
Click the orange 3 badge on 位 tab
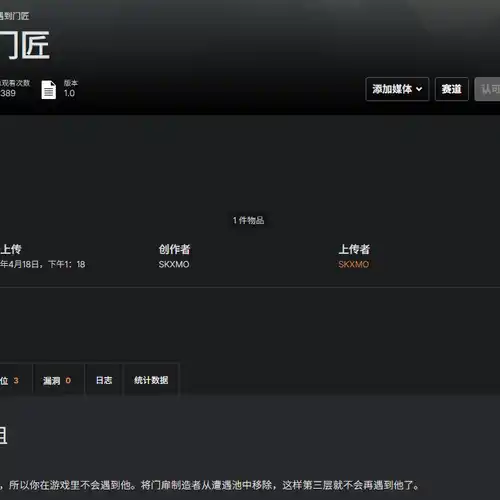coord(16,380)
